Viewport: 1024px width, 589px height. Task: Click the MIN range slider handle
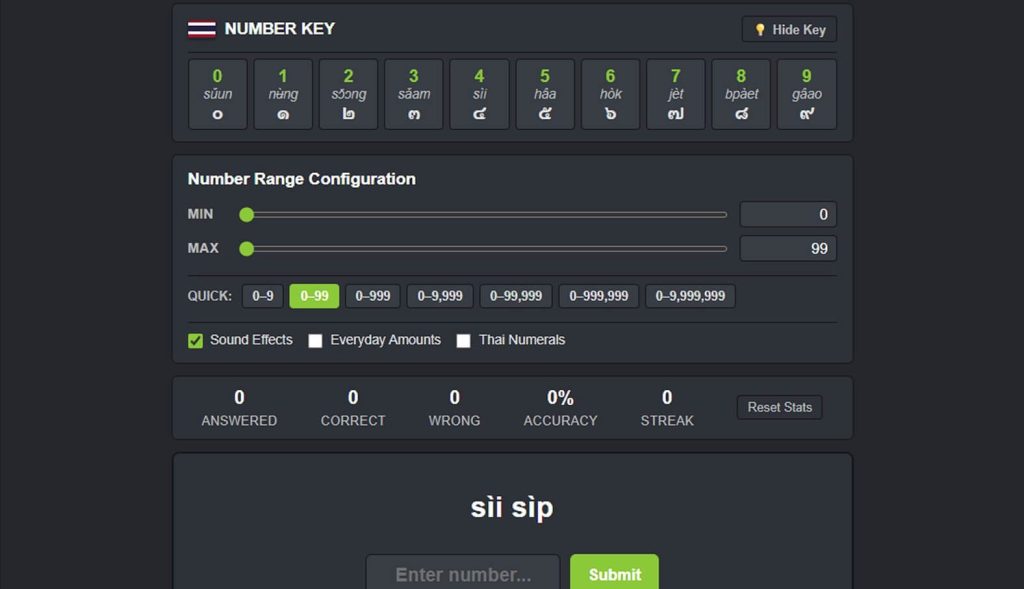click(x=246, y=215)
